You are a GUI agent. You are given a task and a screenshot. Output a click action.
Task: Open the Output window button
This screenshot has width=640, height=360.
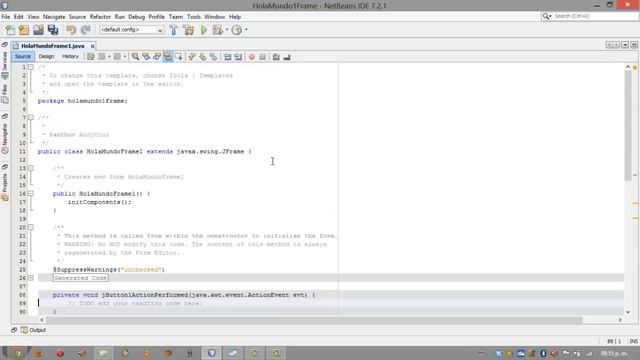coord(33,330)
